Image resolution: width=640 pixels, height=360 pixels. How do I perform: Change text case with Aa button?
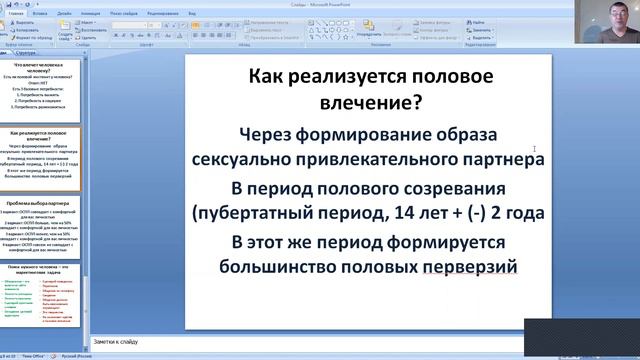coord(168,36)
